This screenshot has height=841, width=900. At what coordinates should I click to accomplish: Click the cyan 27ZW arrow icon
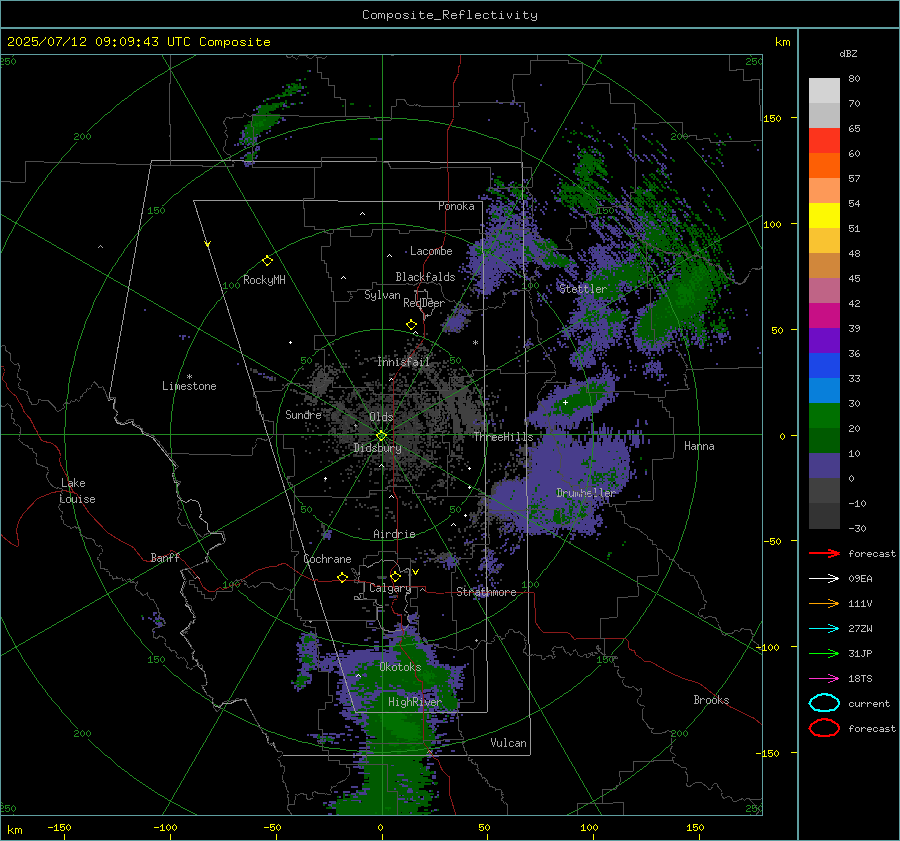point(824,629)
